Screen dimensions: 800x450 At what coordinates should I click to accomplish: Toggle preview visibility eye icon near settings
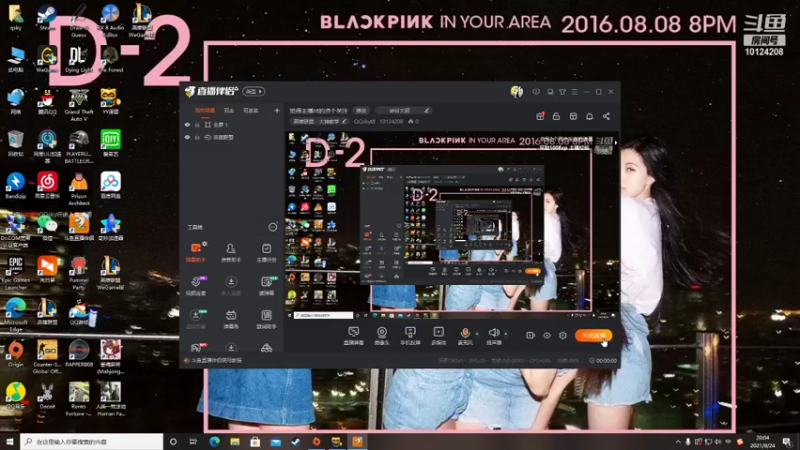(546, 335)
